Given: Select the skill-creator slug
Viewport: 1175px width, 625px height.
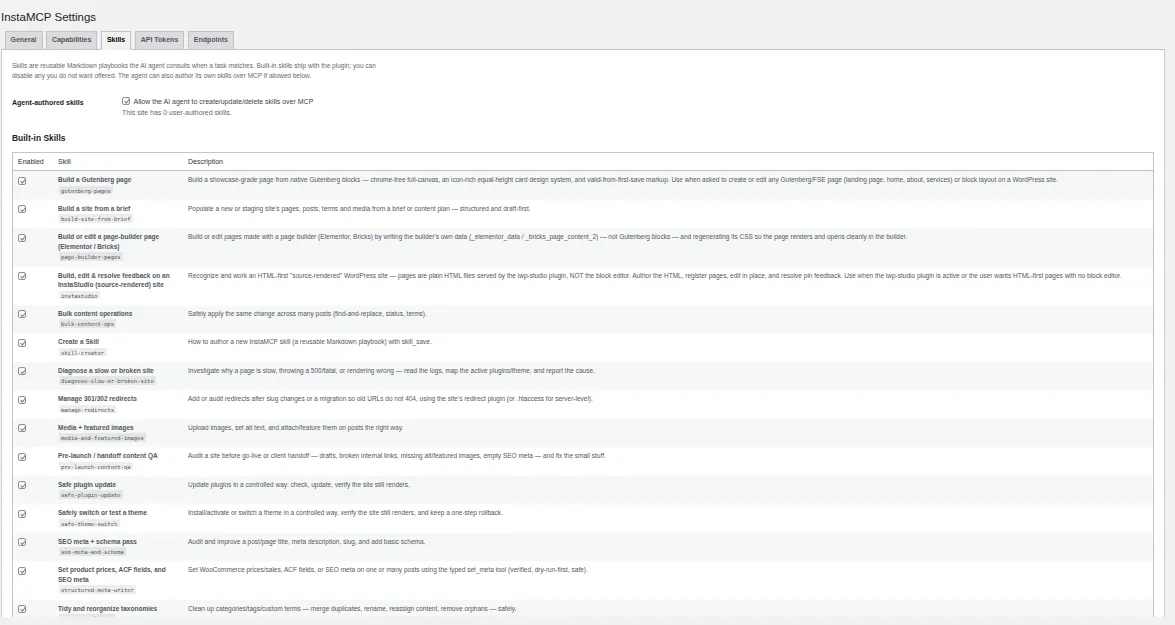Looking at the screenshot, I should (82, 353).
